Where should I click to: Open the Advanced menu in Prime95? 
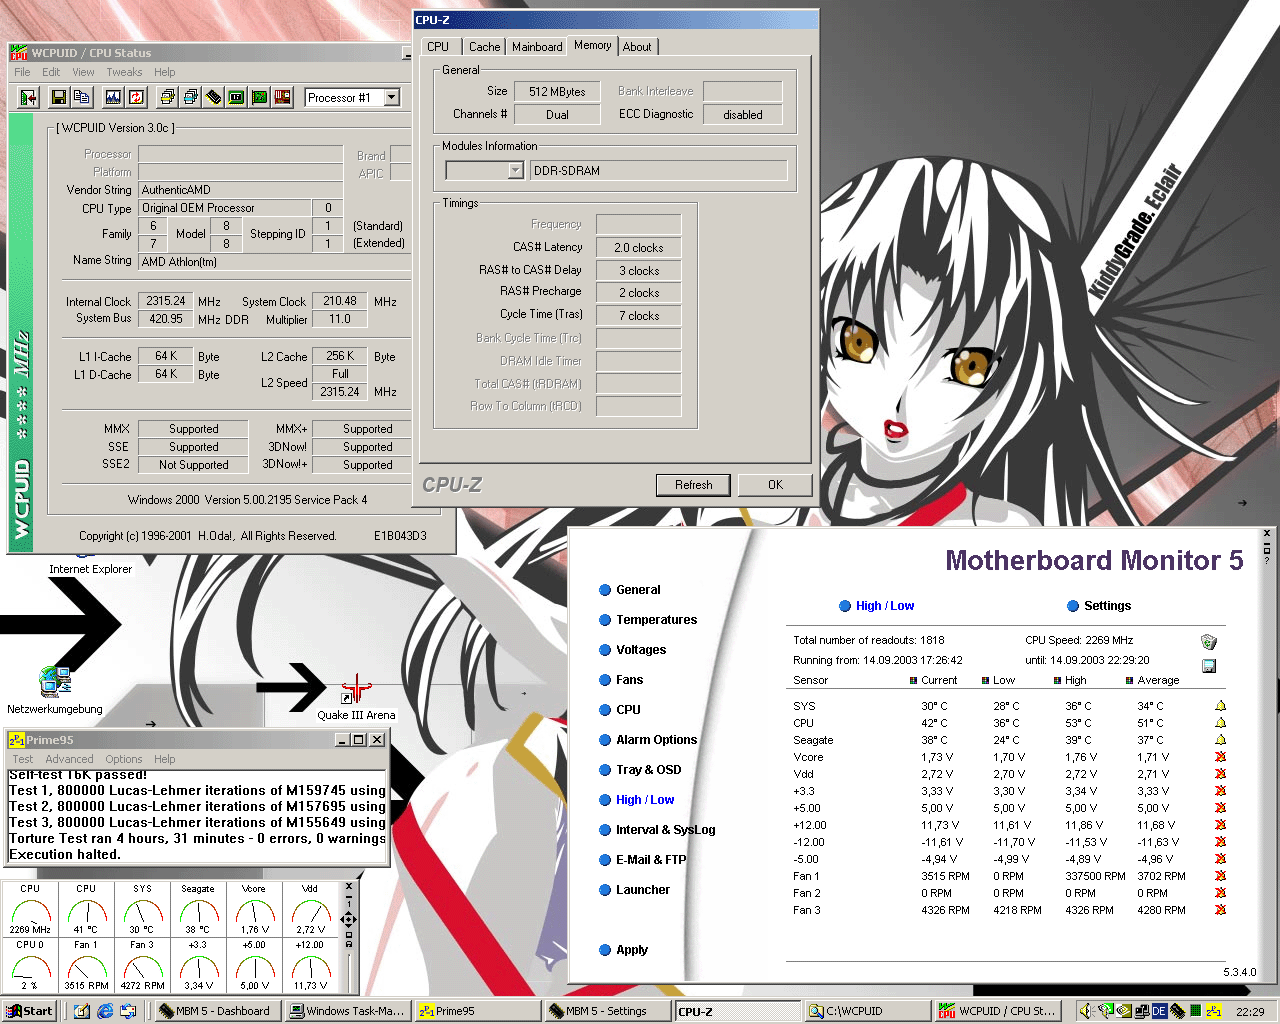click(x=69, y=759)
